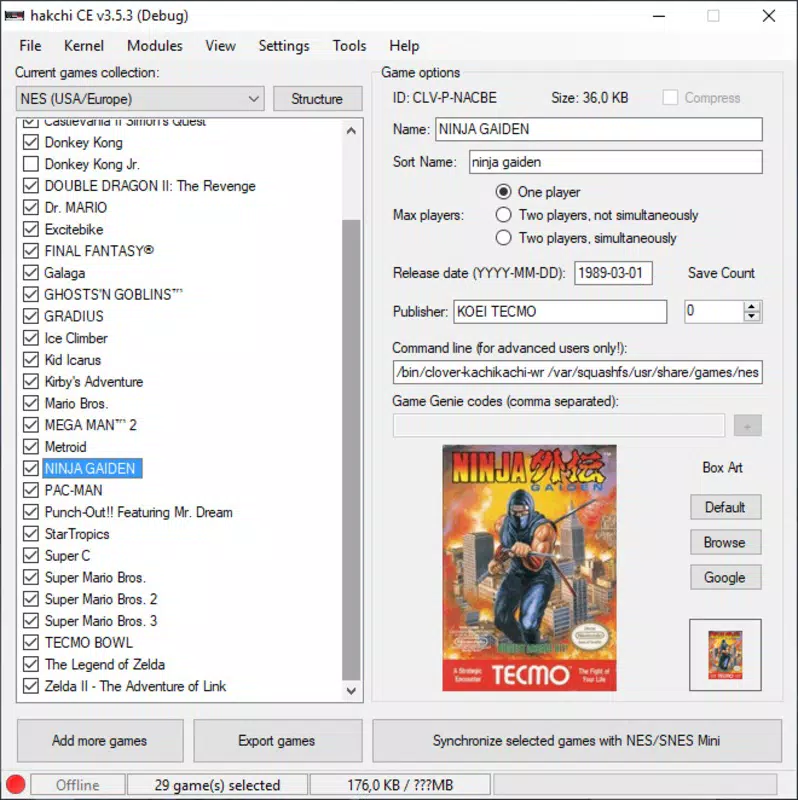Click the Name input field
This screenshot has width=798, height=800.
pyautogui.click(x=599, y=129)
